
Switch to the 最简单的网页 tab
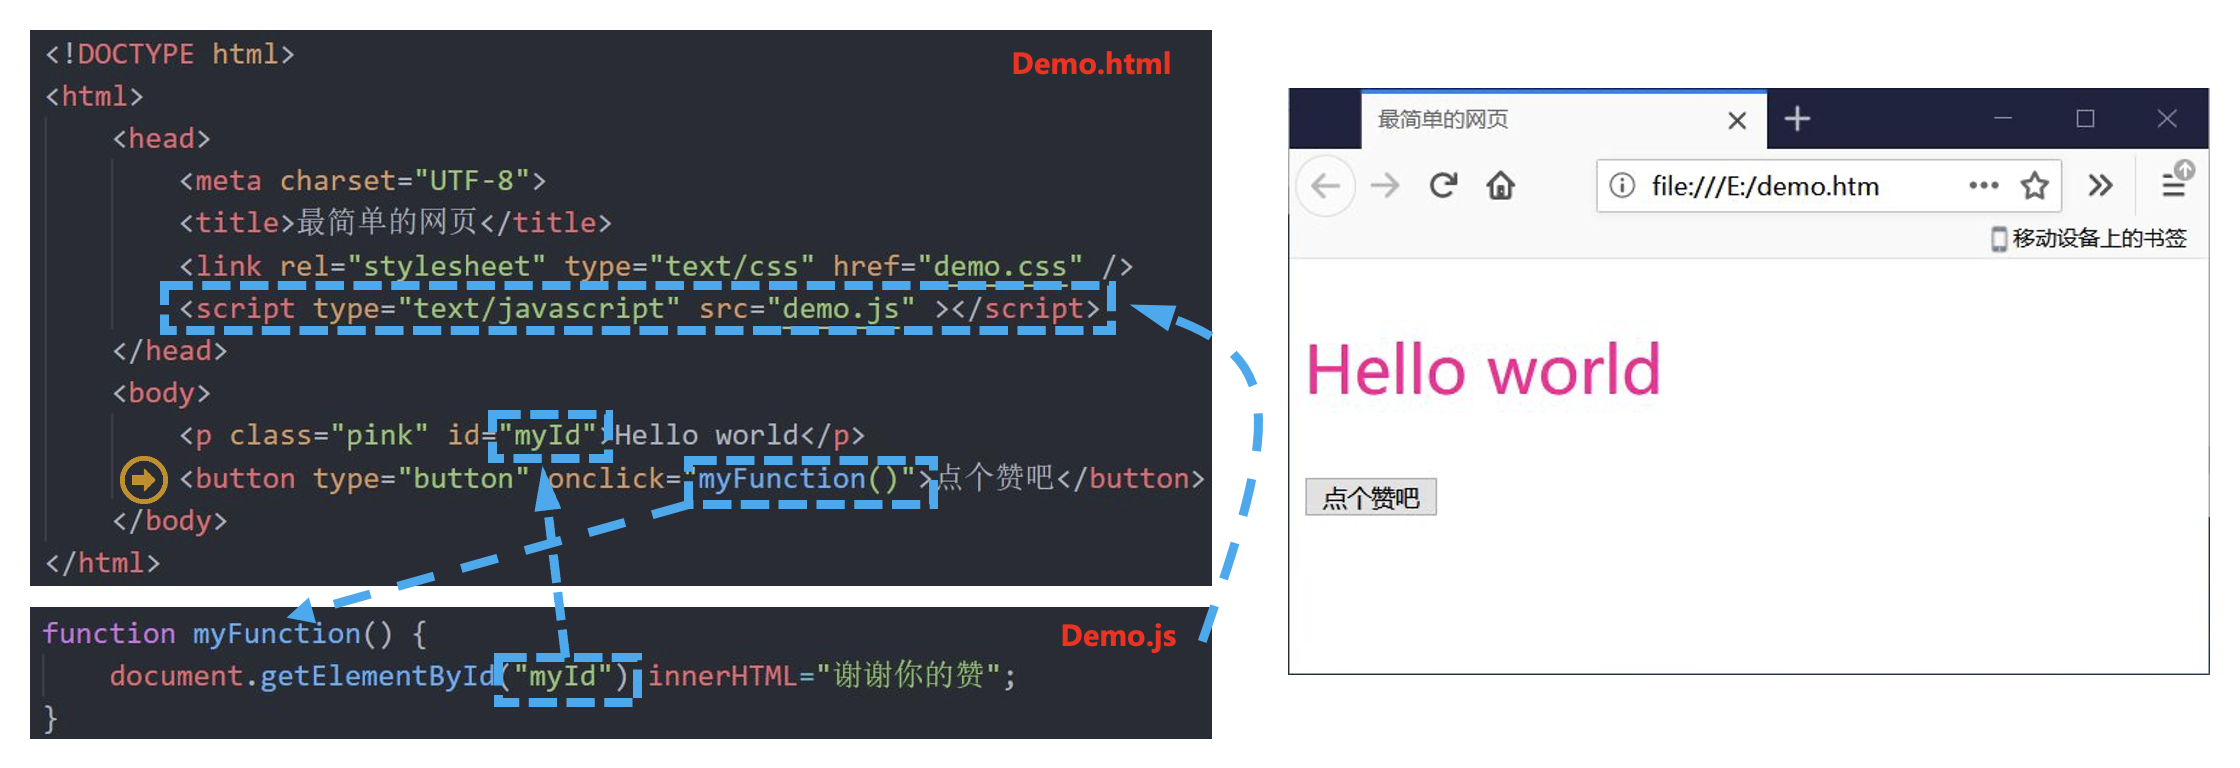tap(1500, 120)
